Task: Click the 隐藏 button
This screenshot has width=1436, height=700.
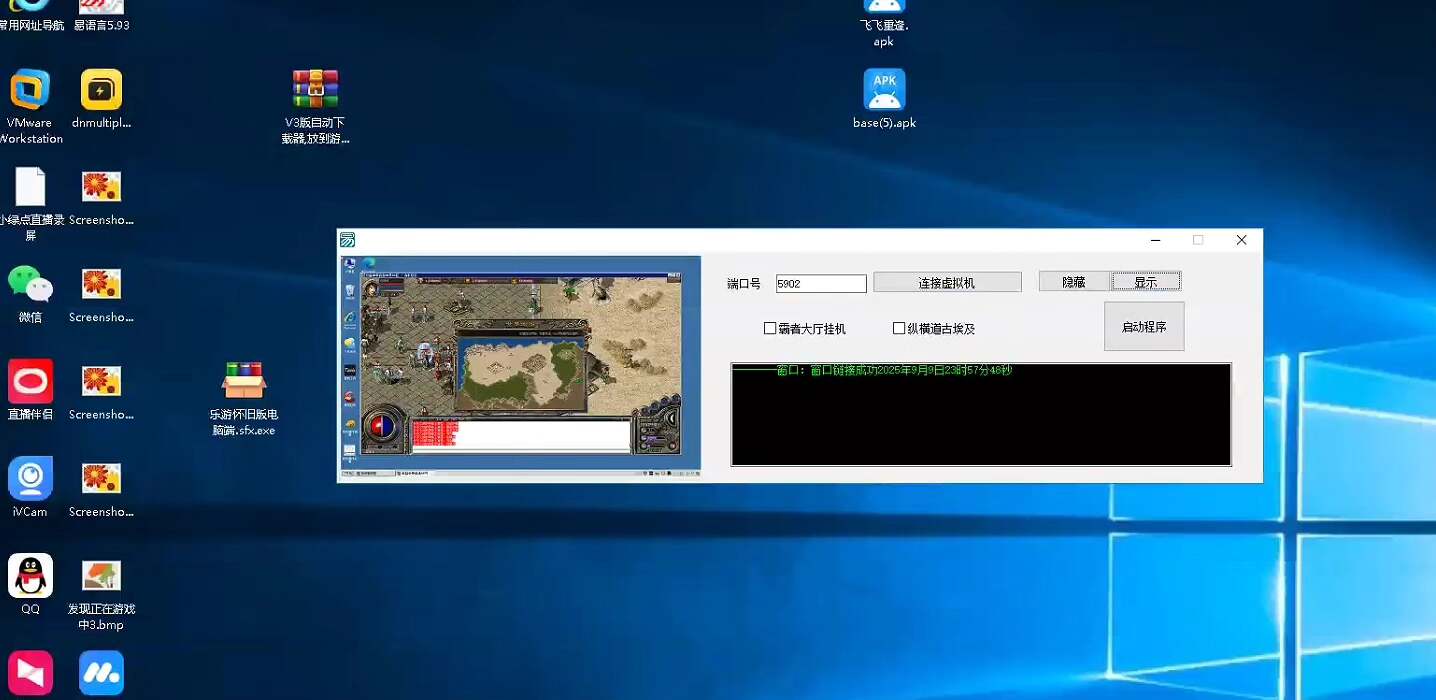Action: (x=1074, y=282)
